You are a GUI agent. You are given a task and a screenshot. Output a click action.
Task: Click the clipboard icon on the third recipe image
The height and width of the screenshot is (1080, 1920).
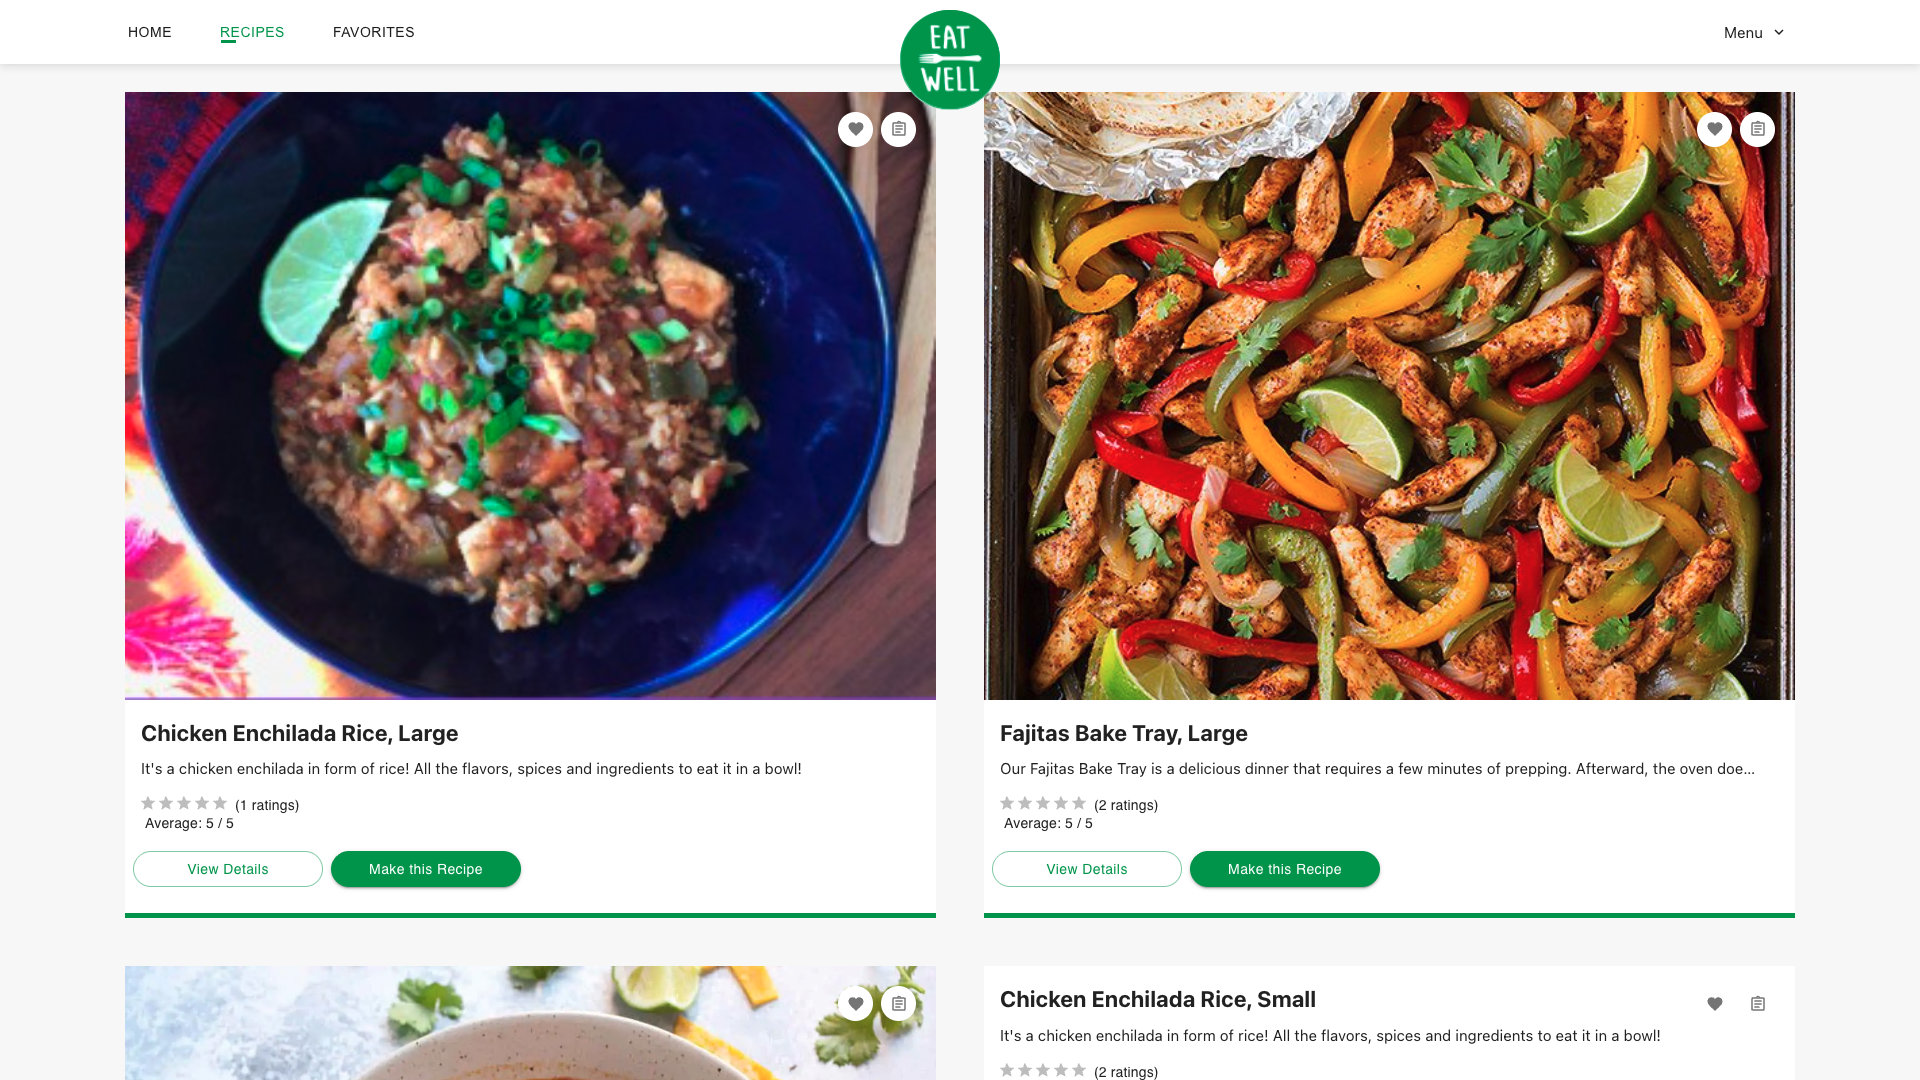click(898, 1003)
